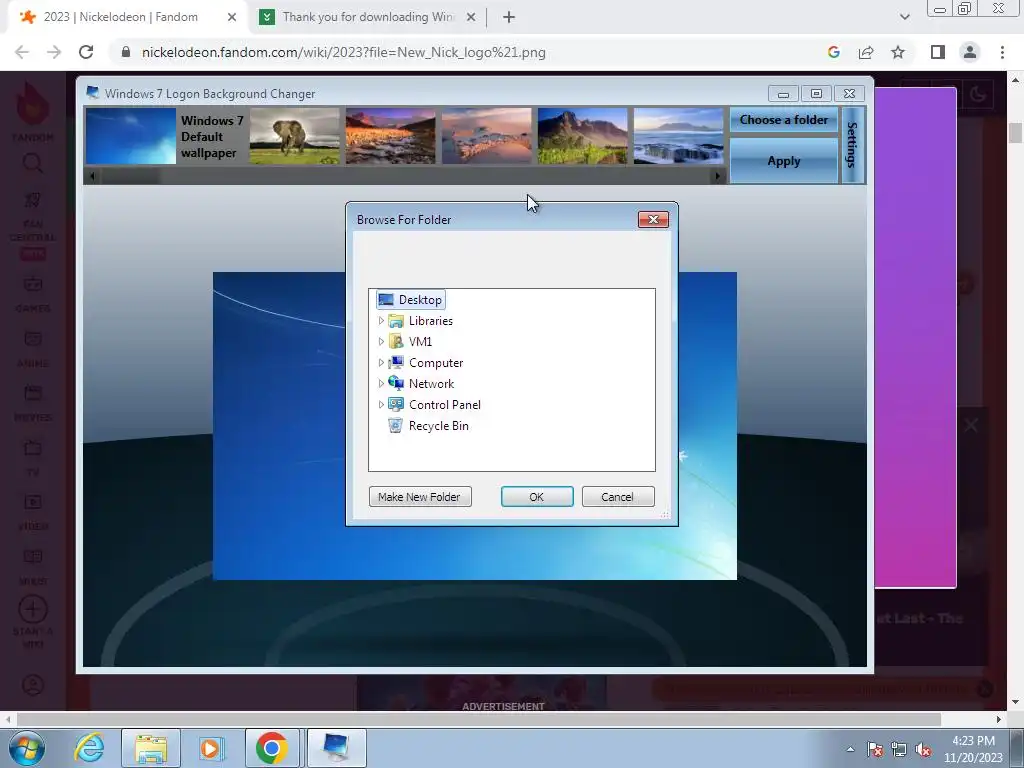Open Windows Explorer from taskbar

[151, 748]
